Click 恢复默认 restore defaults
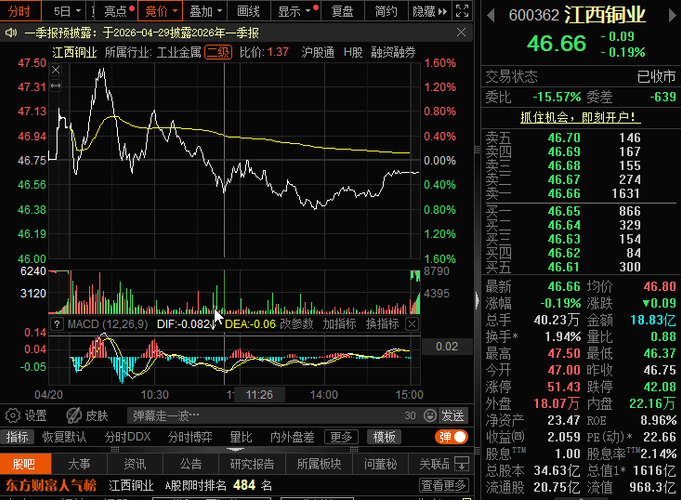681x500 pixels. click(x=64, y=437)
